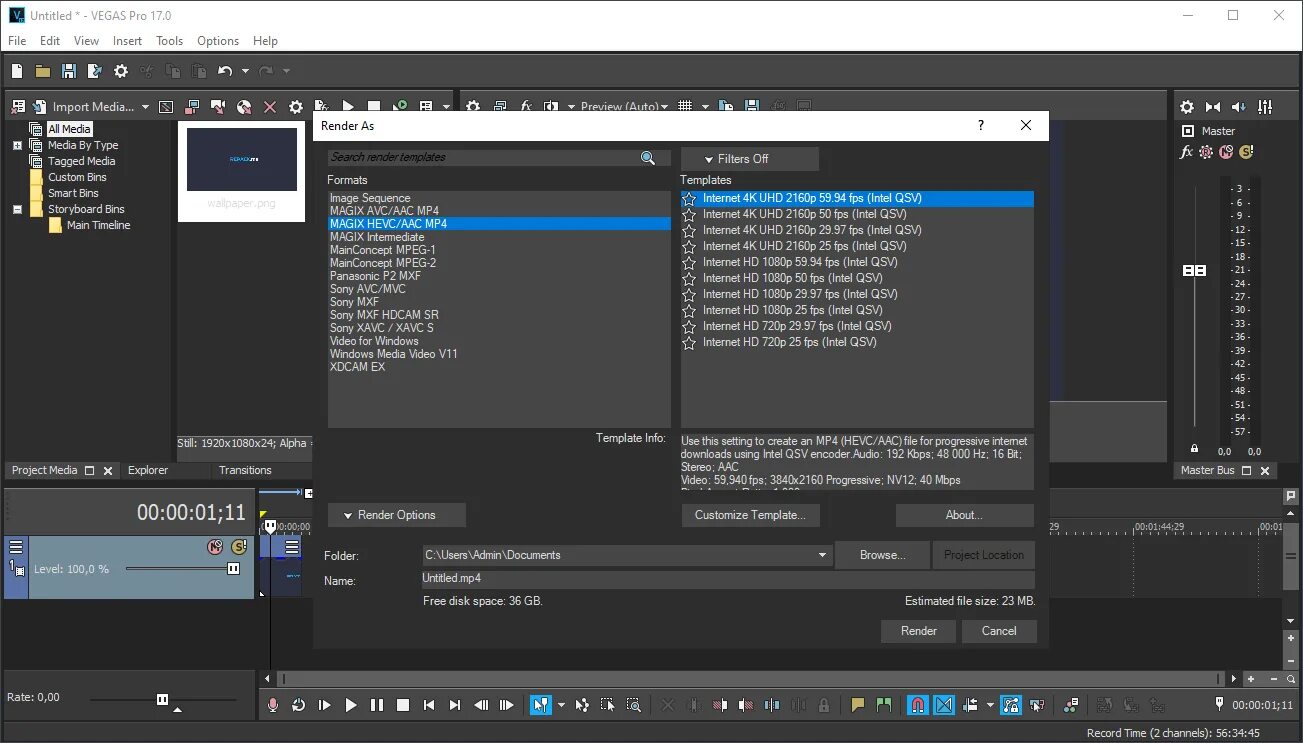Viewport: 1303px width, 743px height.
Task: Click the Insert Region icon
Action: [x=884, y=705]
